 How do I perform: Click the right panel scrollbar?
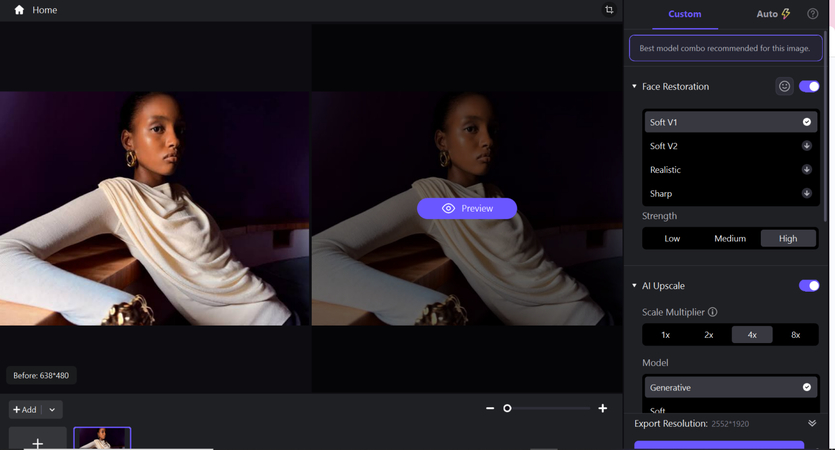coord(826,125)
